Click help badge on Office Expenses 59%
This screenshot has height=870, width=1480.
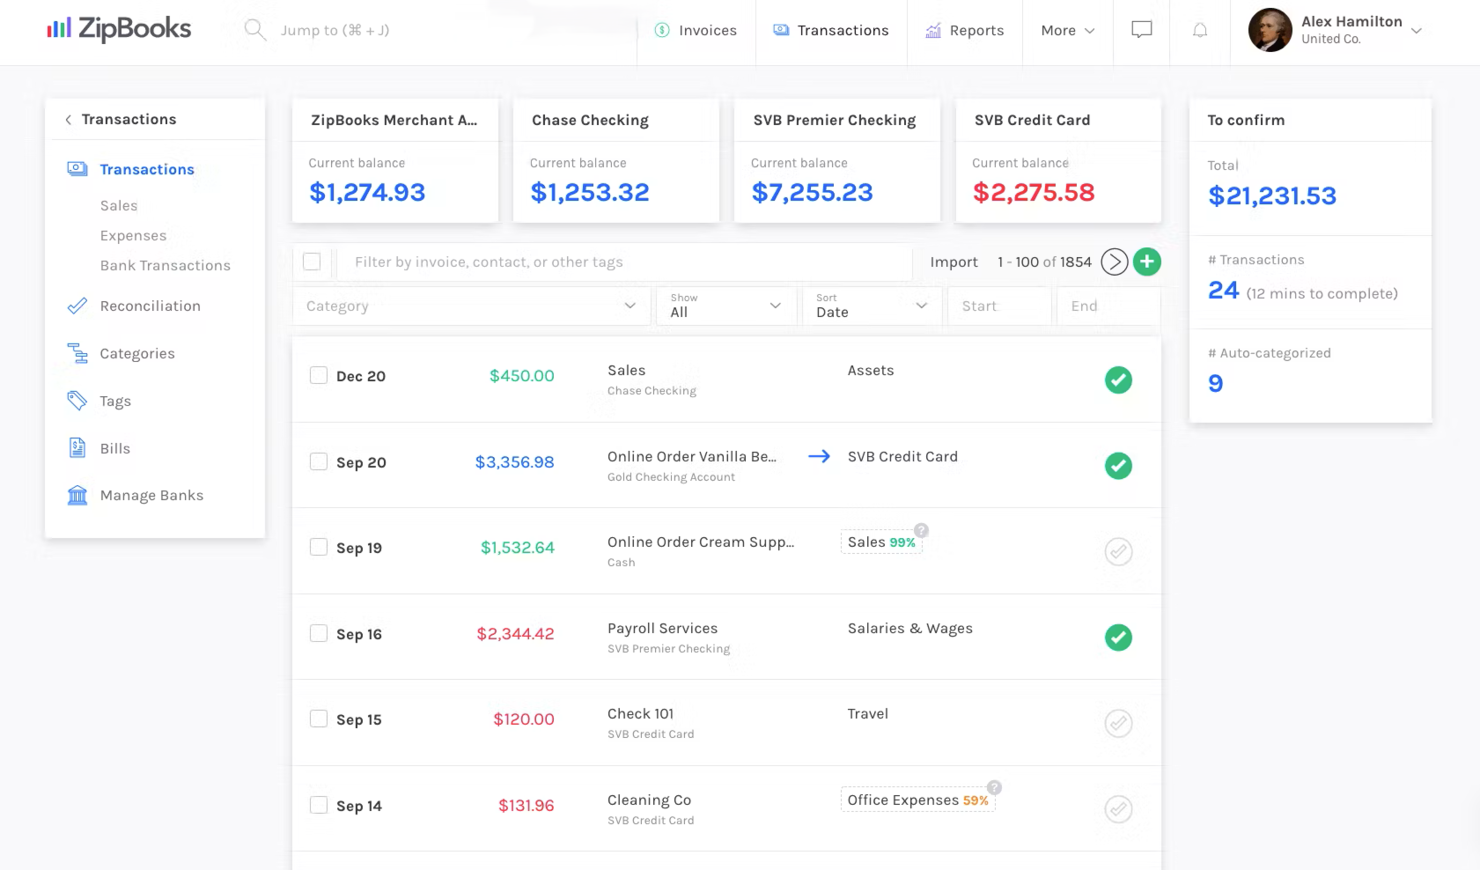pyautogui.click(x=994, y=788)
